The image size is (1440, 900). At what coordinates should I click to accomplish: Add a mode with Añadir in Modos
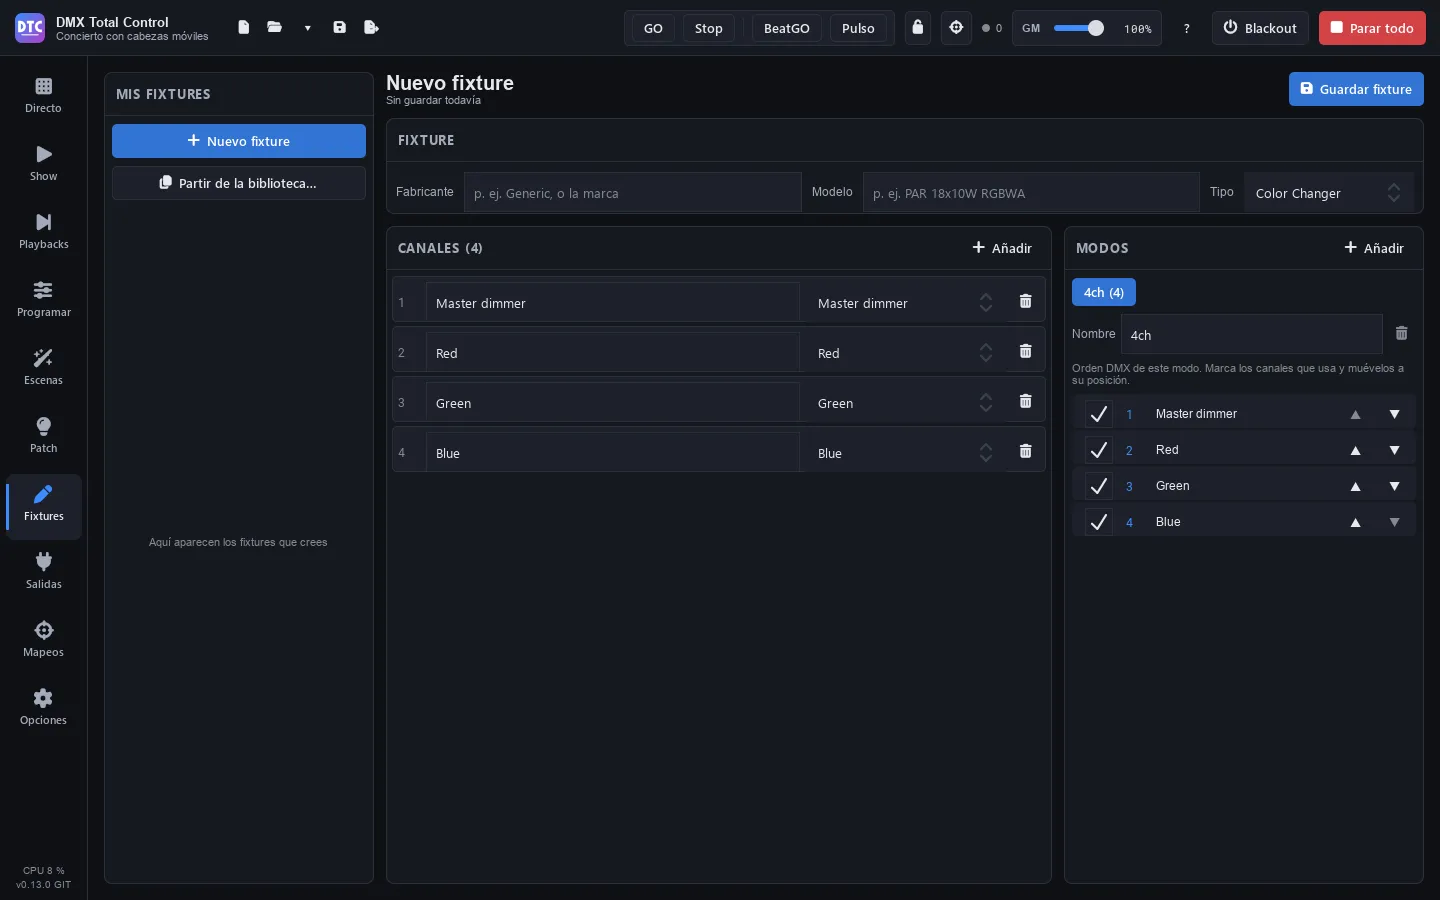1374,248
